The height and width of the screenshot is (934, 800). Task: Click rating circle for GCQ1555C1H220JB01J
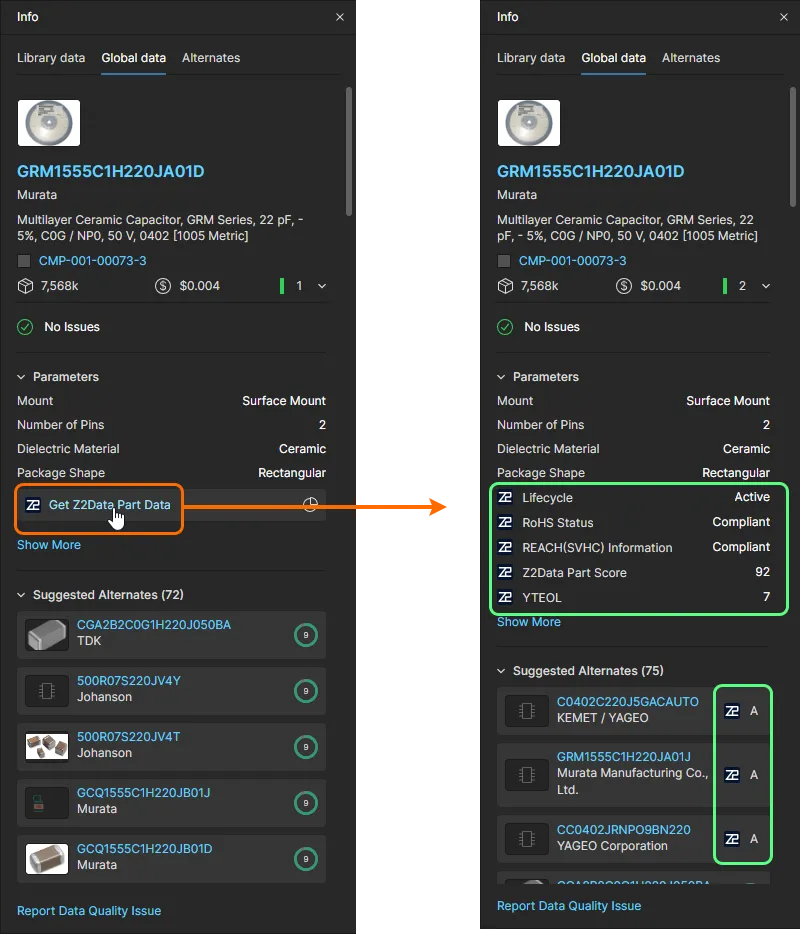306,803
